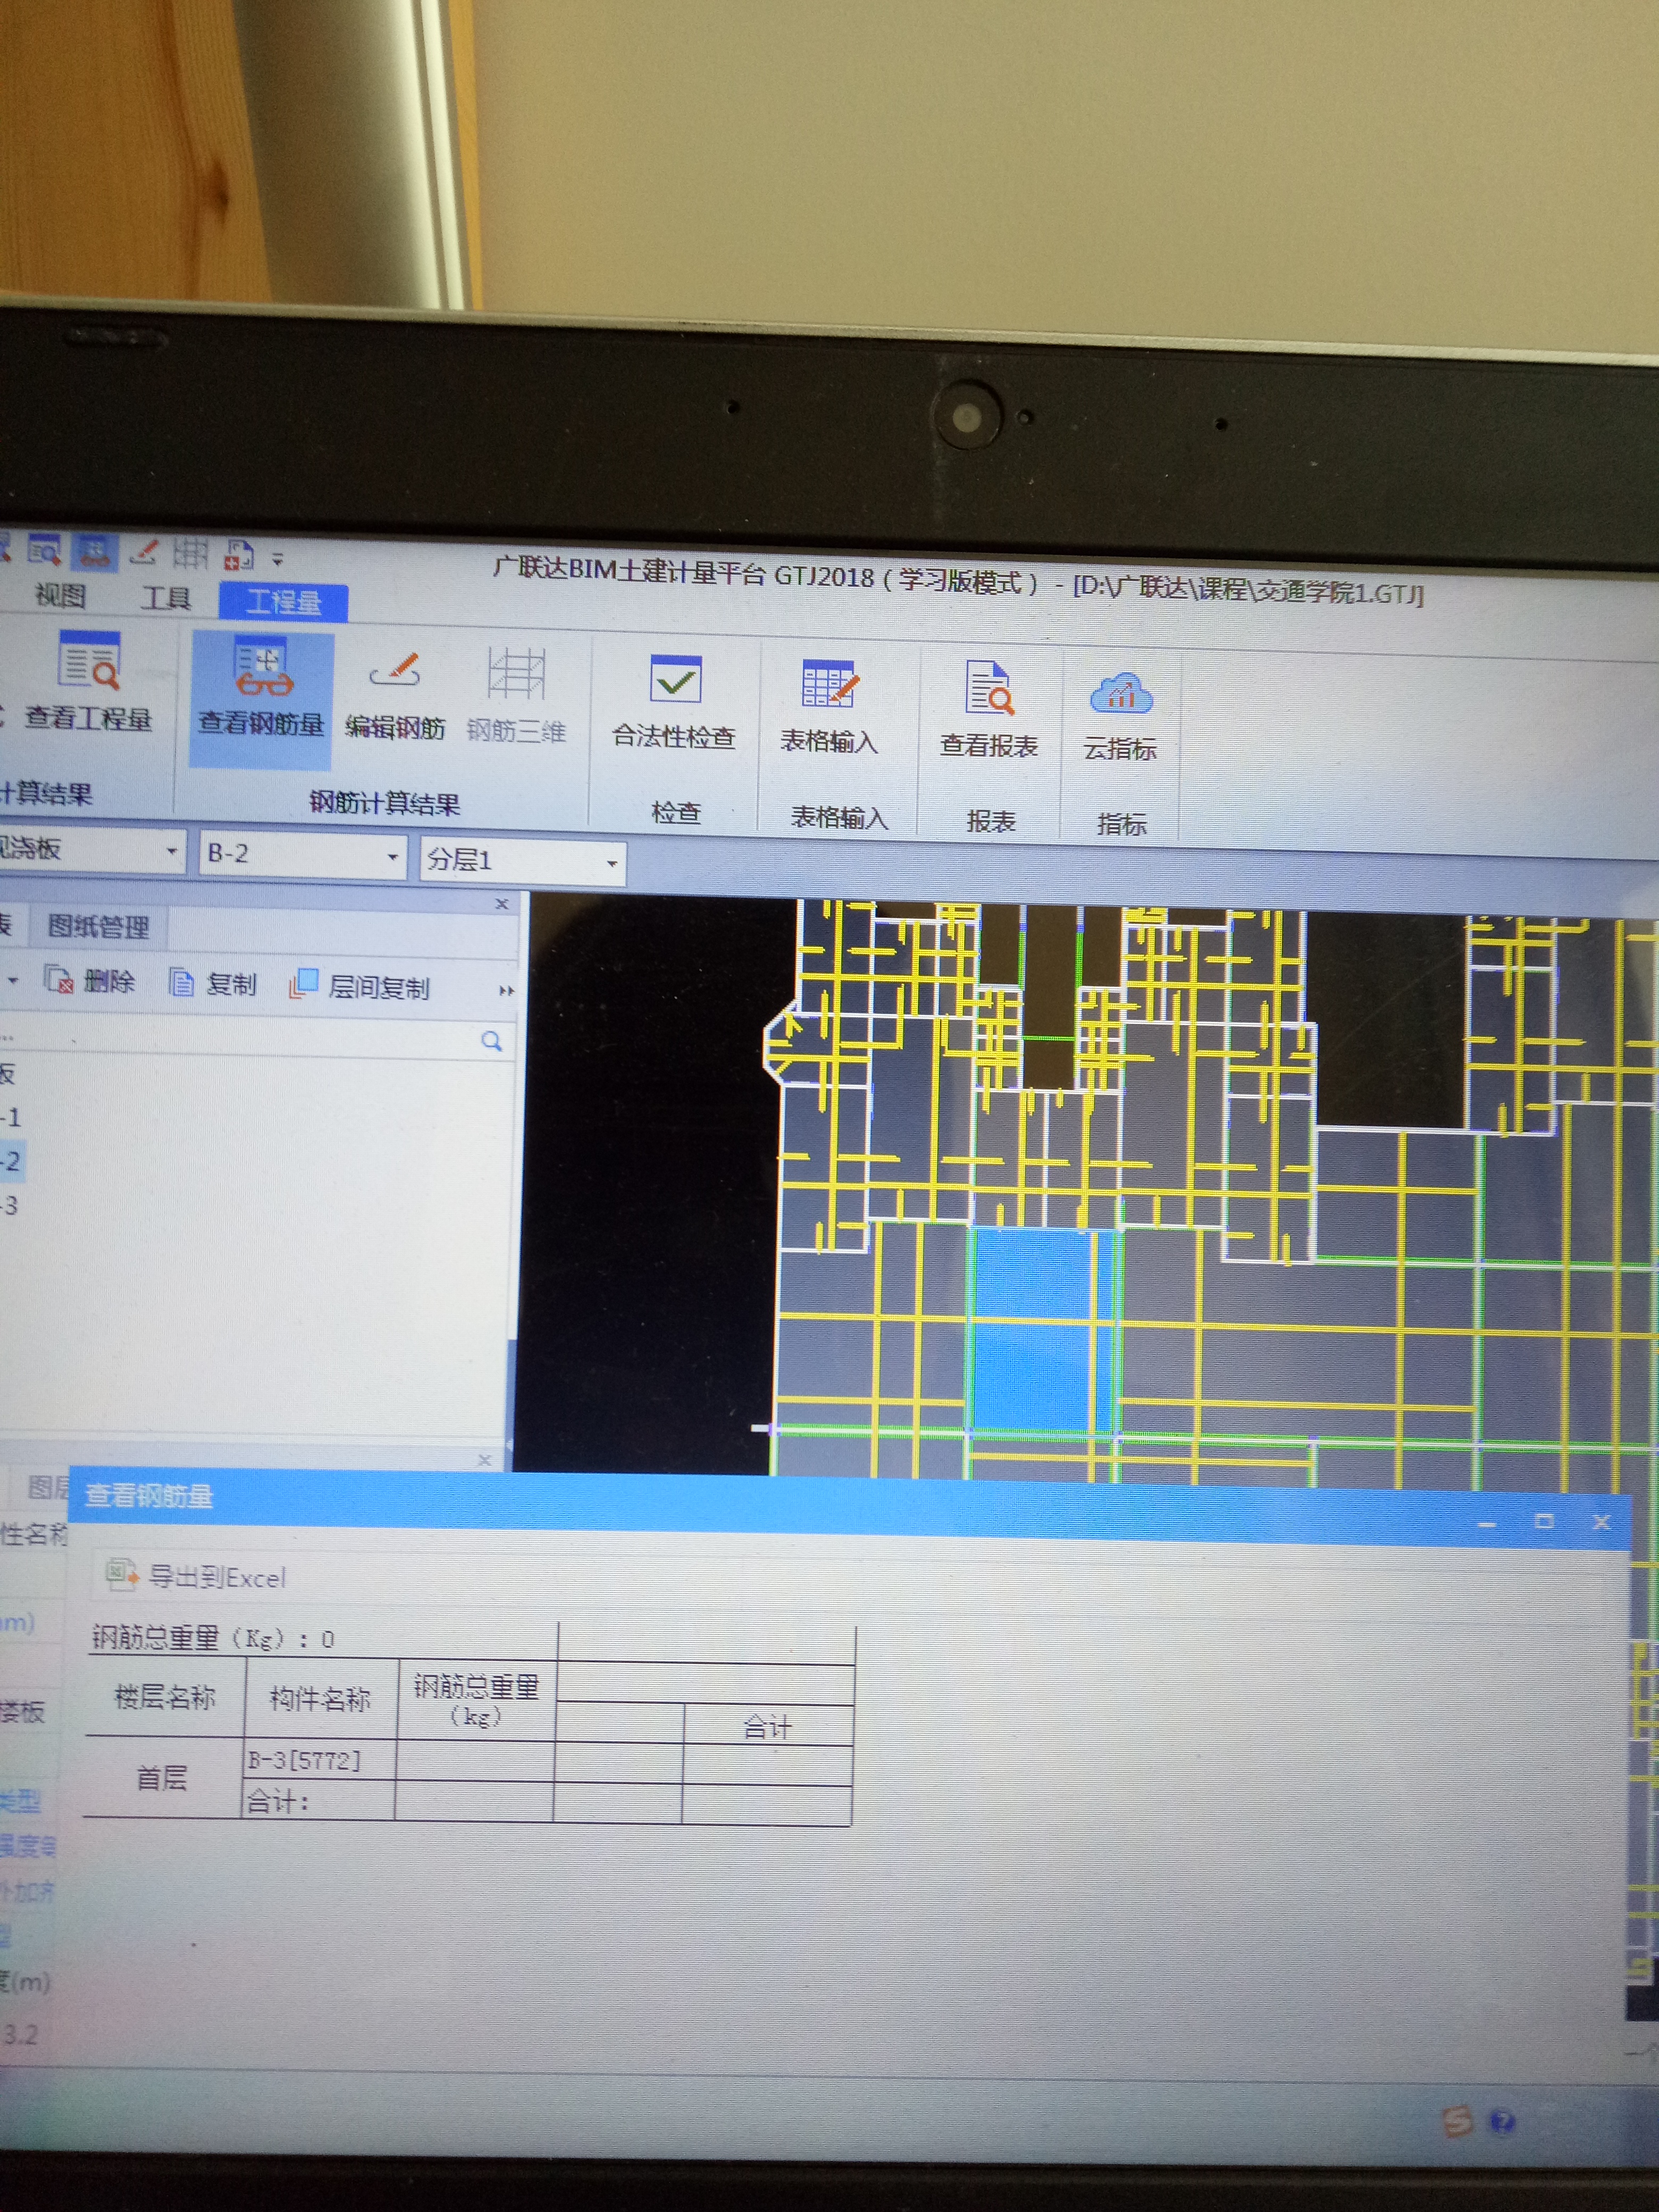Screen dimensions: 1659x2212
Task: Click the 楼层名称 column header
Action: point(165,1697)
